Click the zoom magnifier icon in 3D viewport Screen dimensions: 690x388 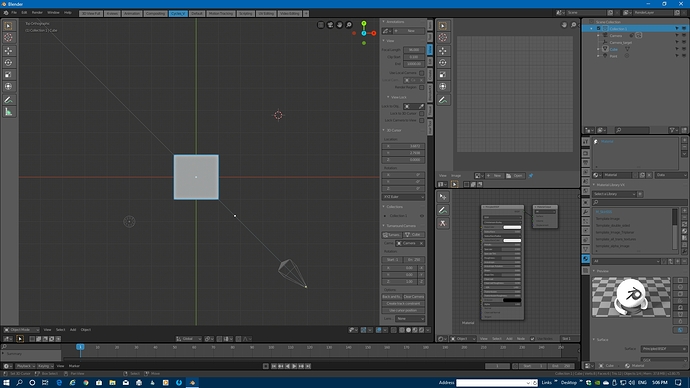click(x=349, y=25)
